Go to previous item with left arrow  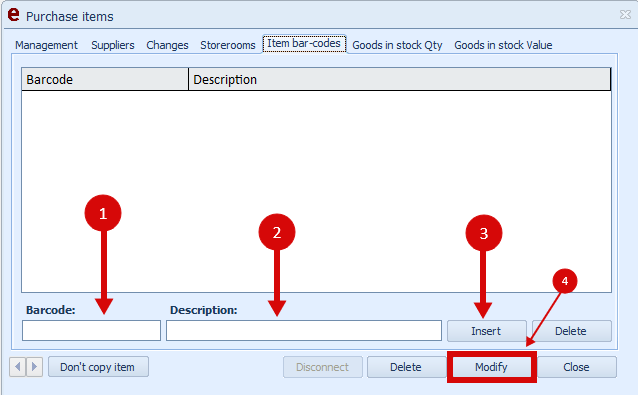pyautogui.click(x=17, y=367)
